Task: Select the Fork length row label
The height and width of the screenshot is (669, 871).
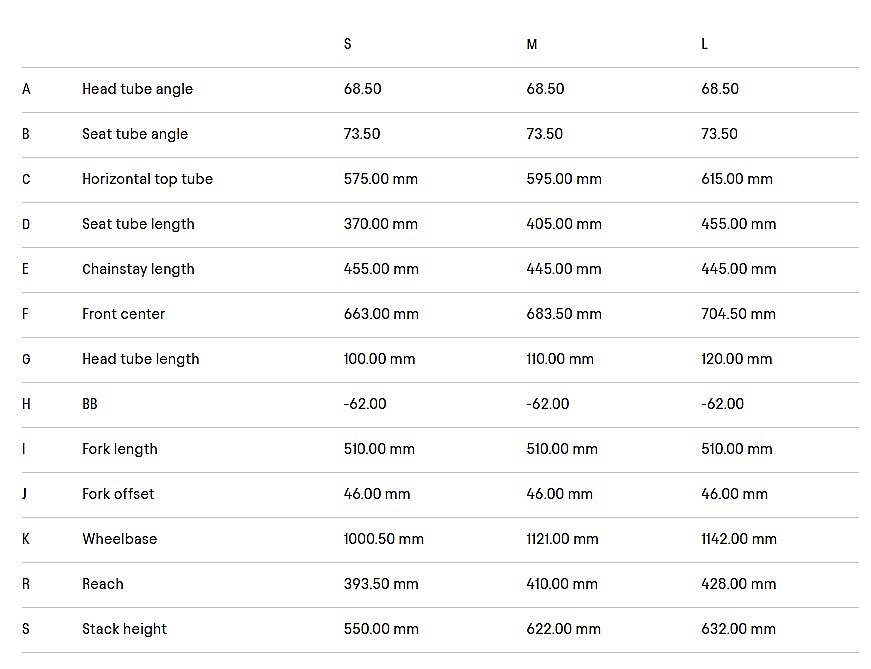Action: [x=120, y=449]
